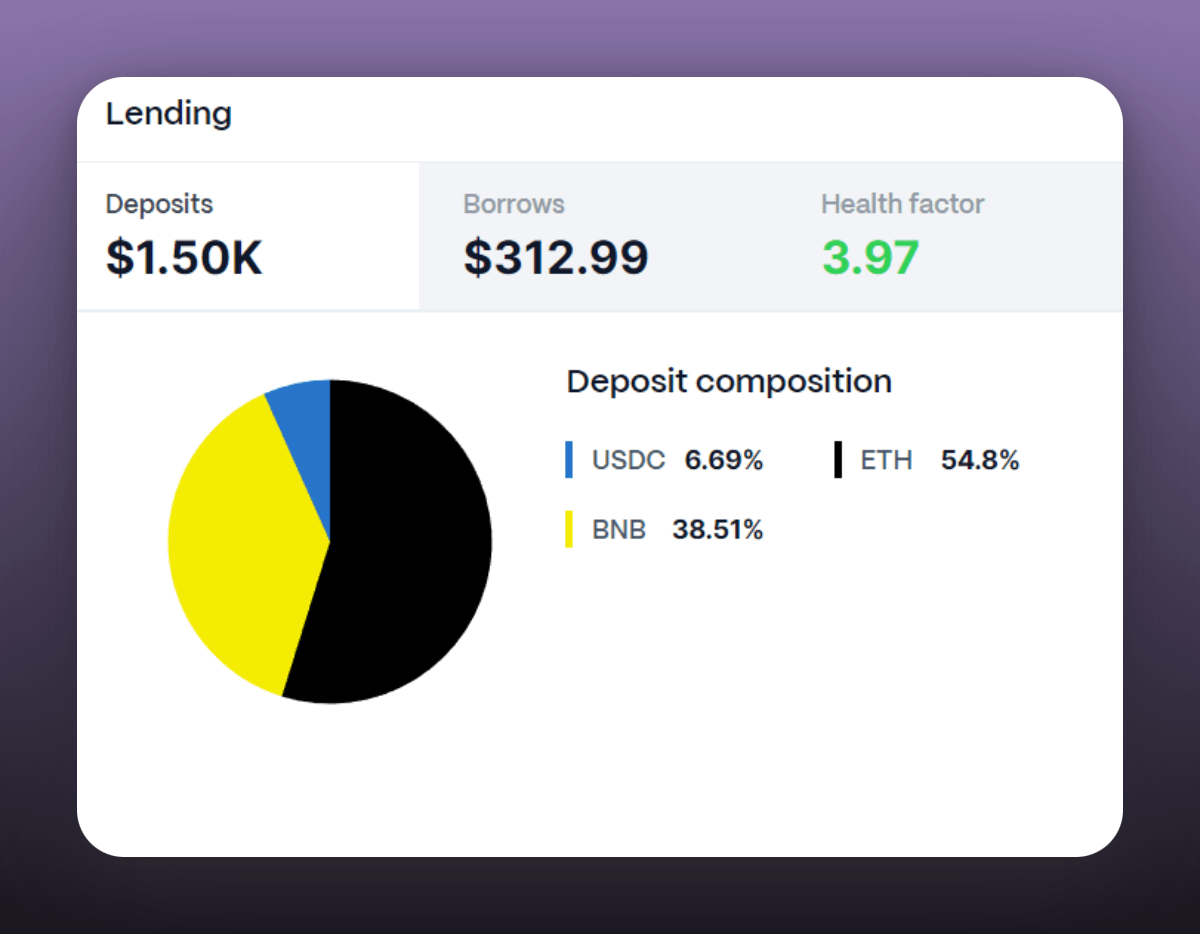Click the USDC legend label
The image size is (1200, 934).
(628, 460)
